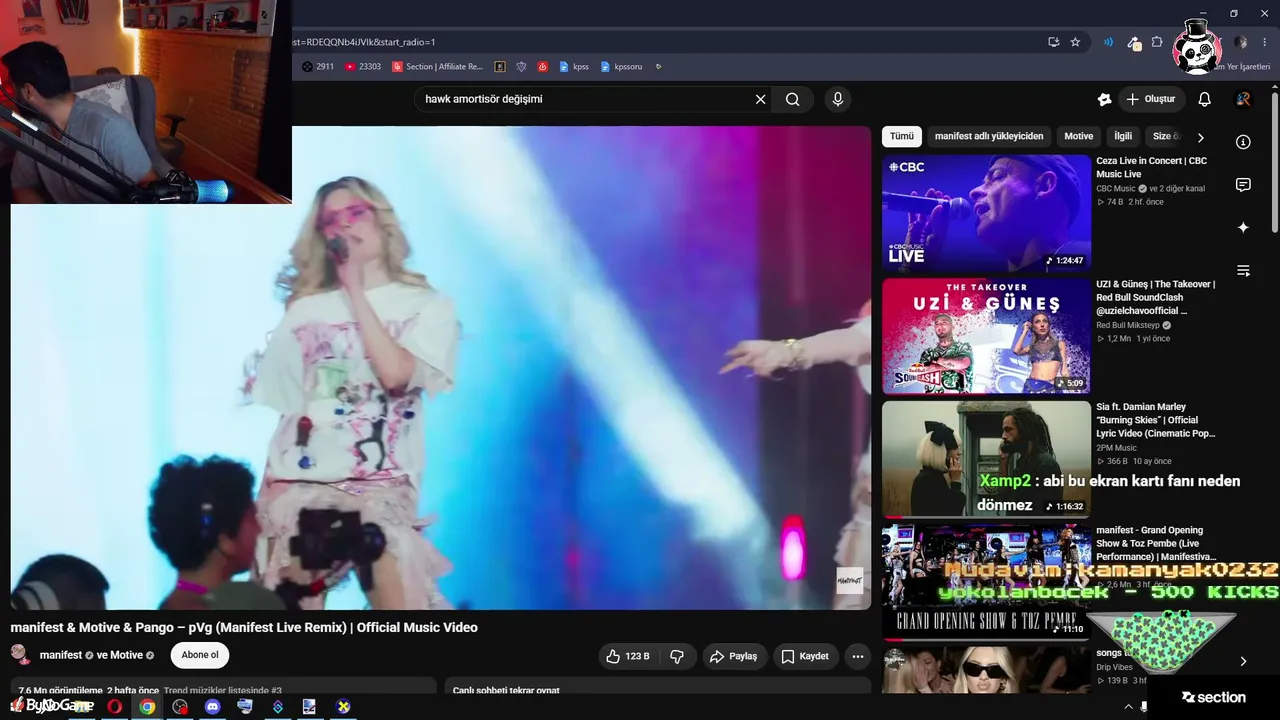
Task: Open Opera browser from the taskbar
Action: (x=115, y=707)
